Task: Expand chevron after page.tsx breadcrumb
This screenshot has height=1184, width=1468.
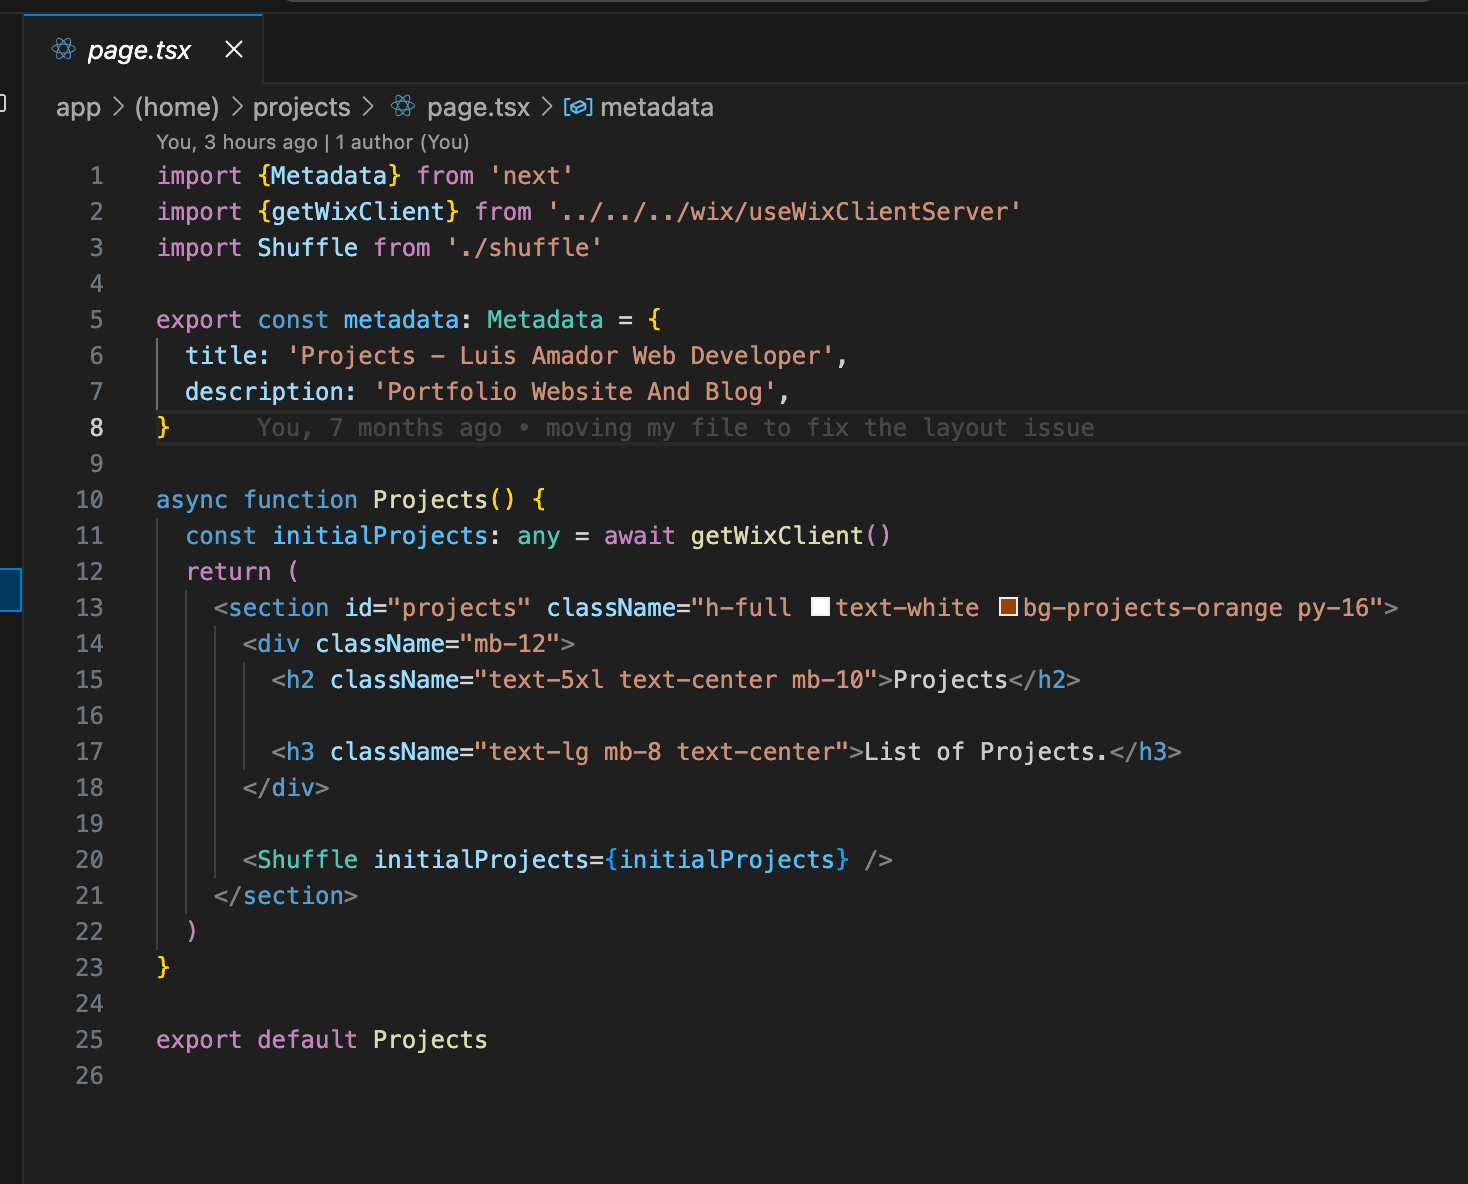Action: [x=547, y=107]
